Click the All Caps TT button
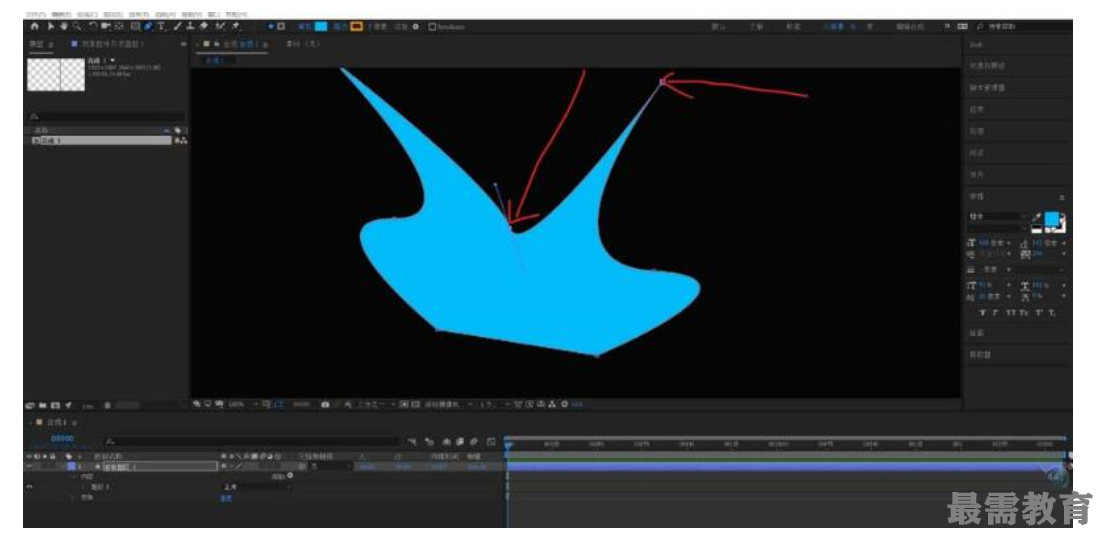The height and width of the screenshot is (548, 1099). [1012, 313]
